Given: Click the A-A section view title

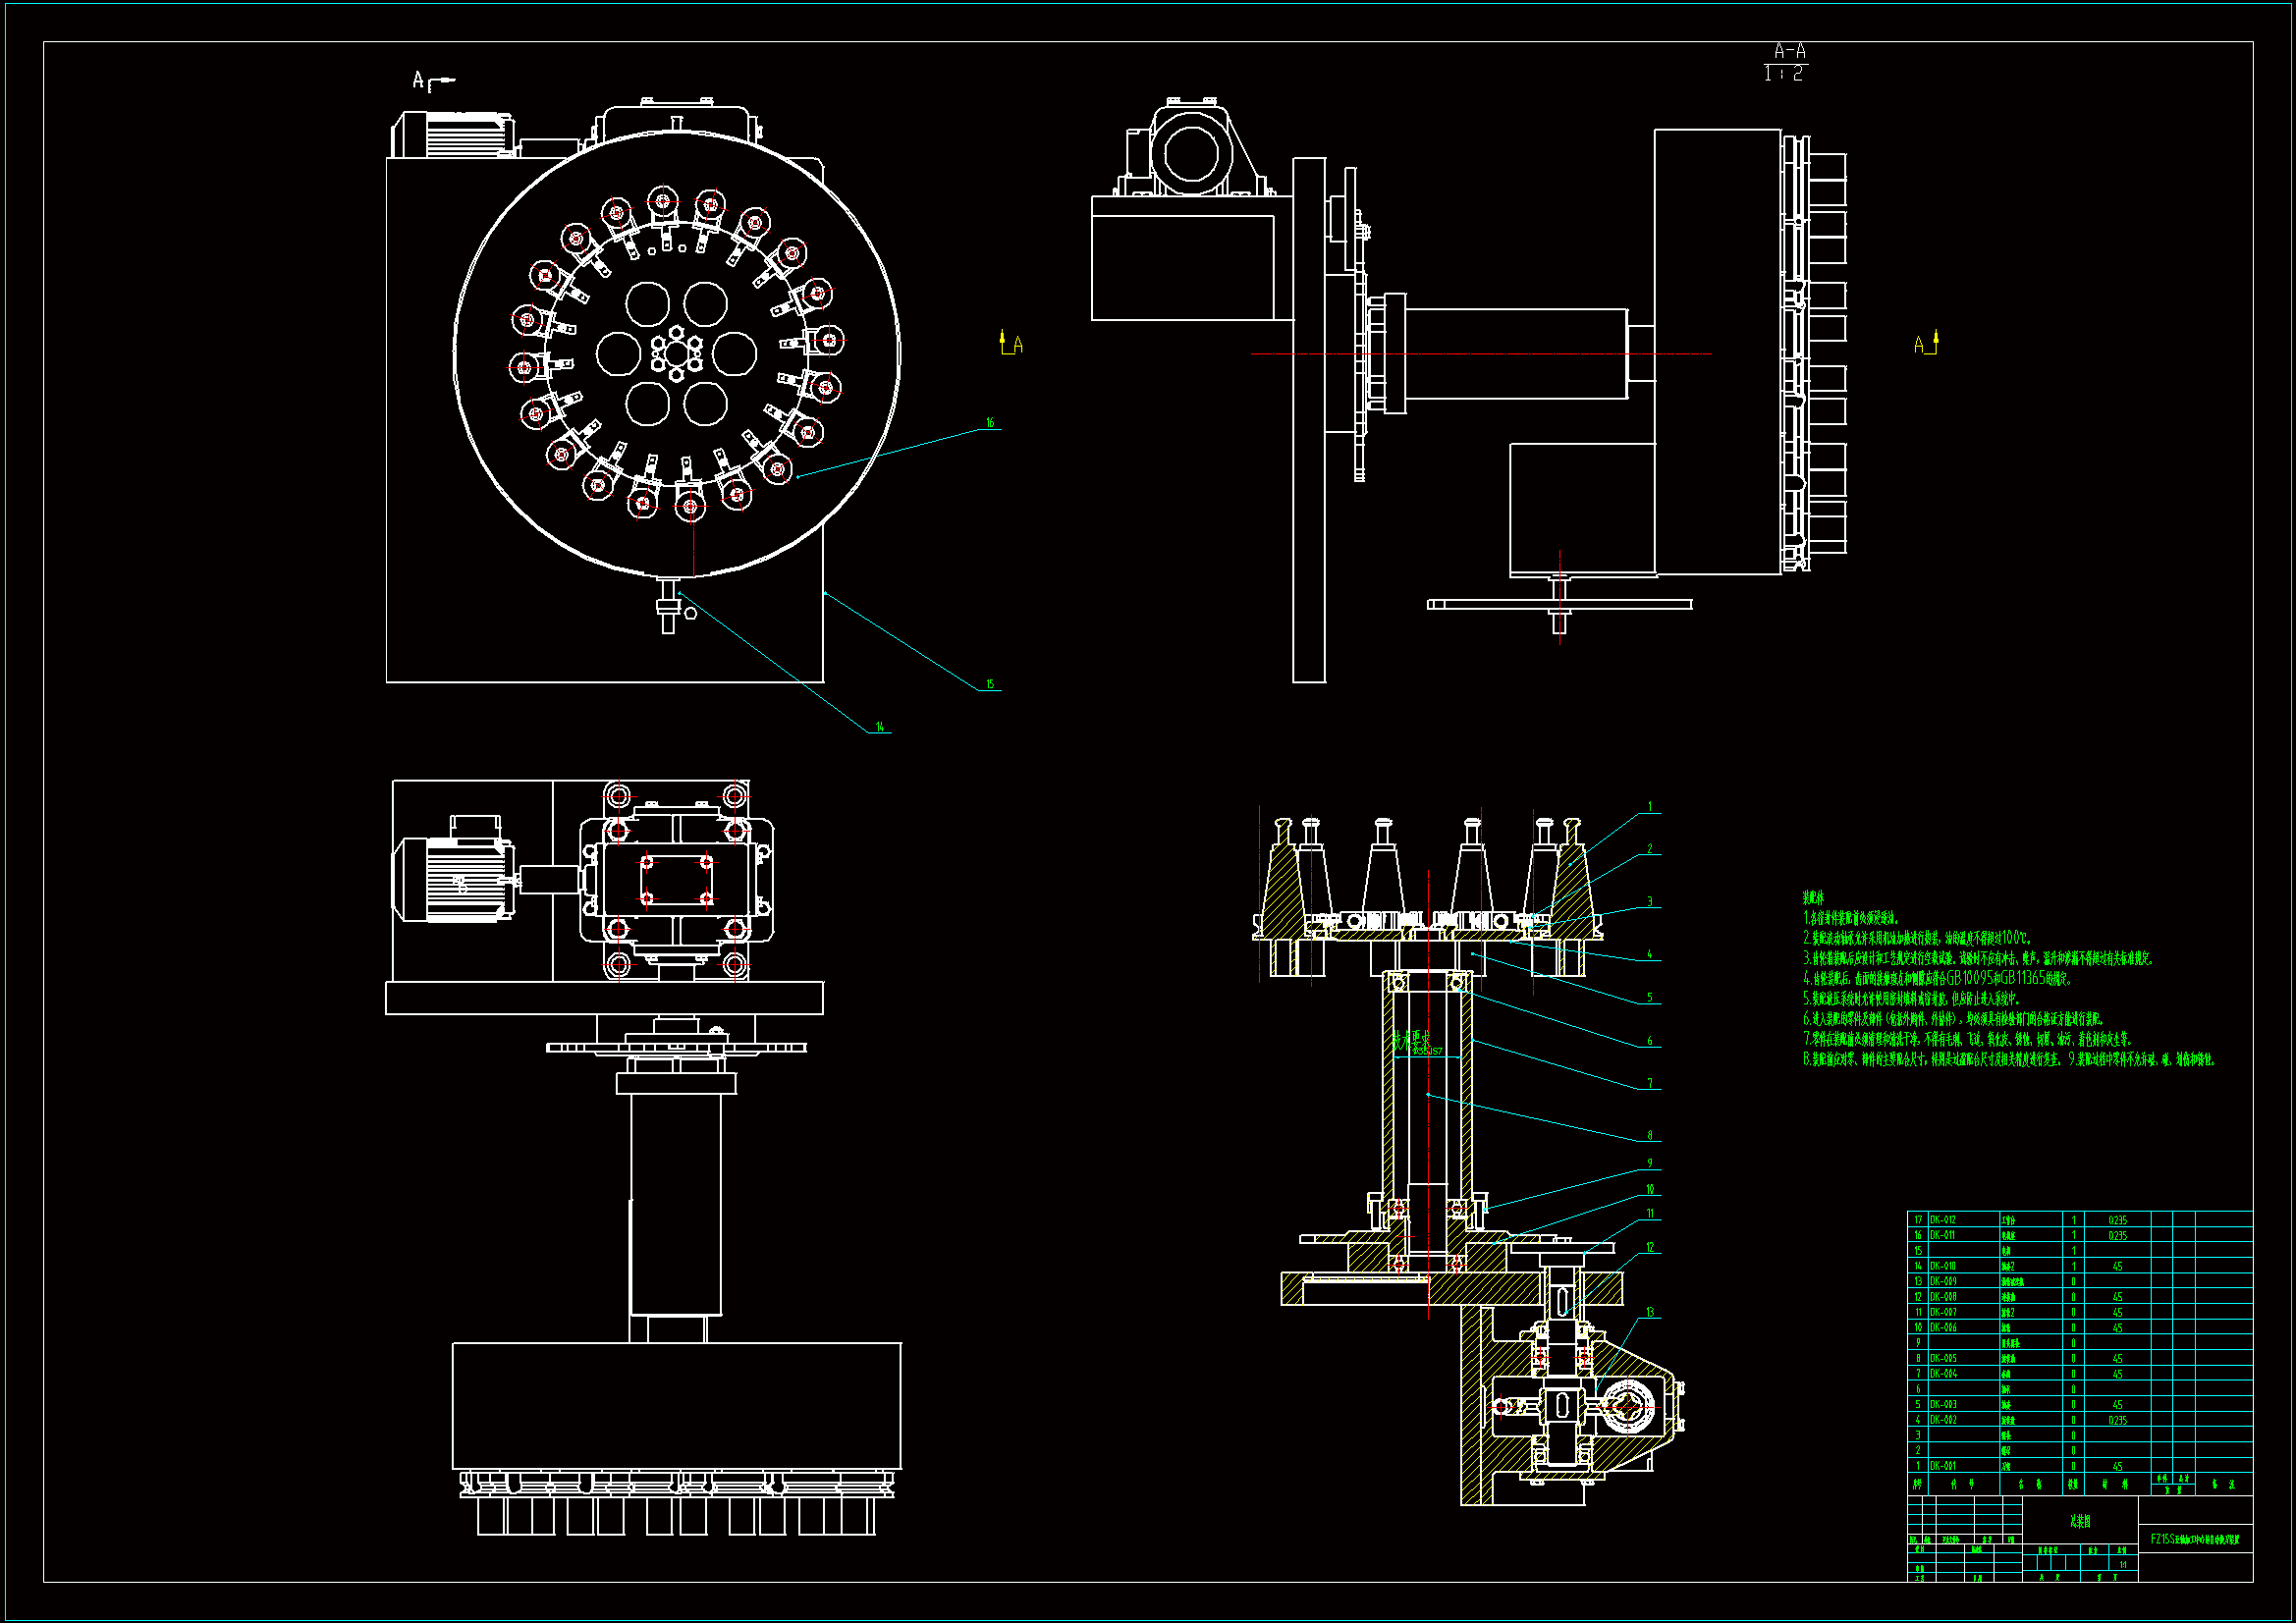Looking at the screenshot, I should coord(1789,50).
